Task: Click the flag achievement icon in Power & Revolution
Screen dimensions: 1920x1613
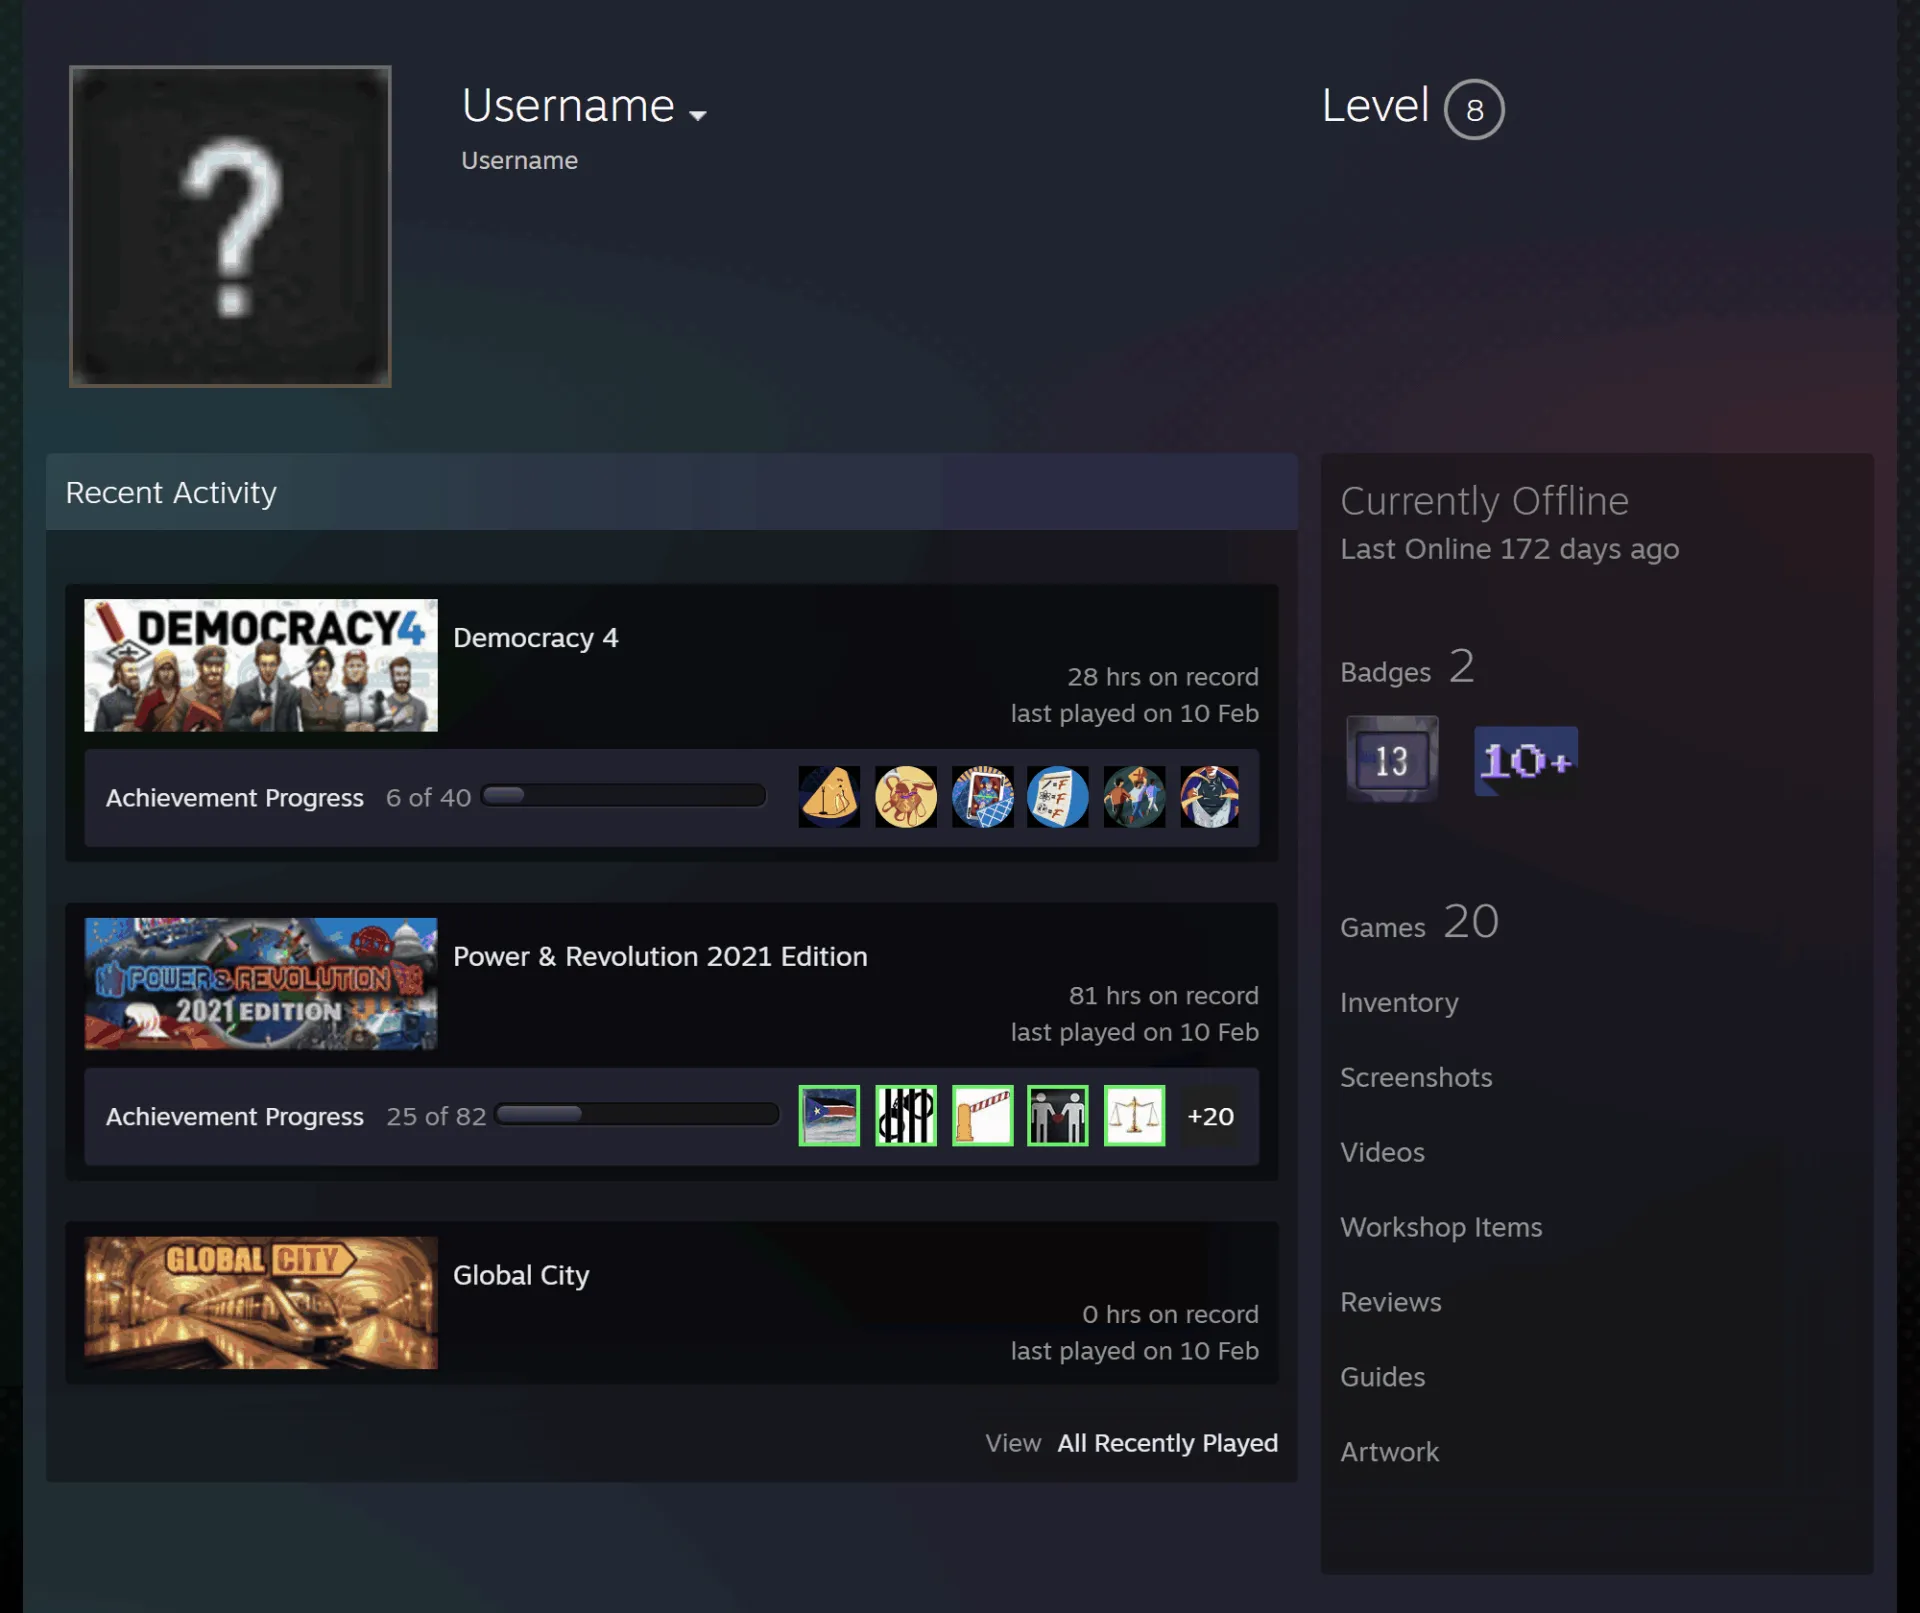Action: (x=829, y=1115)
